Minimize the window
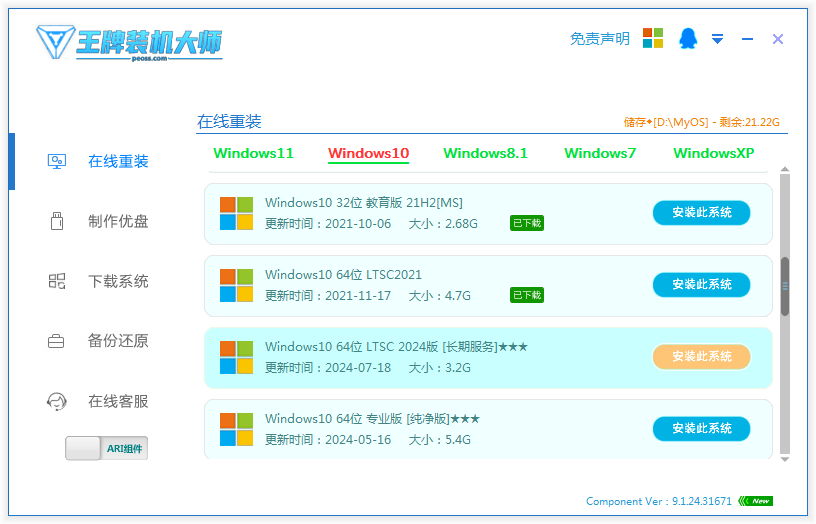The image size is (816, 524). (x=747, y=39)
